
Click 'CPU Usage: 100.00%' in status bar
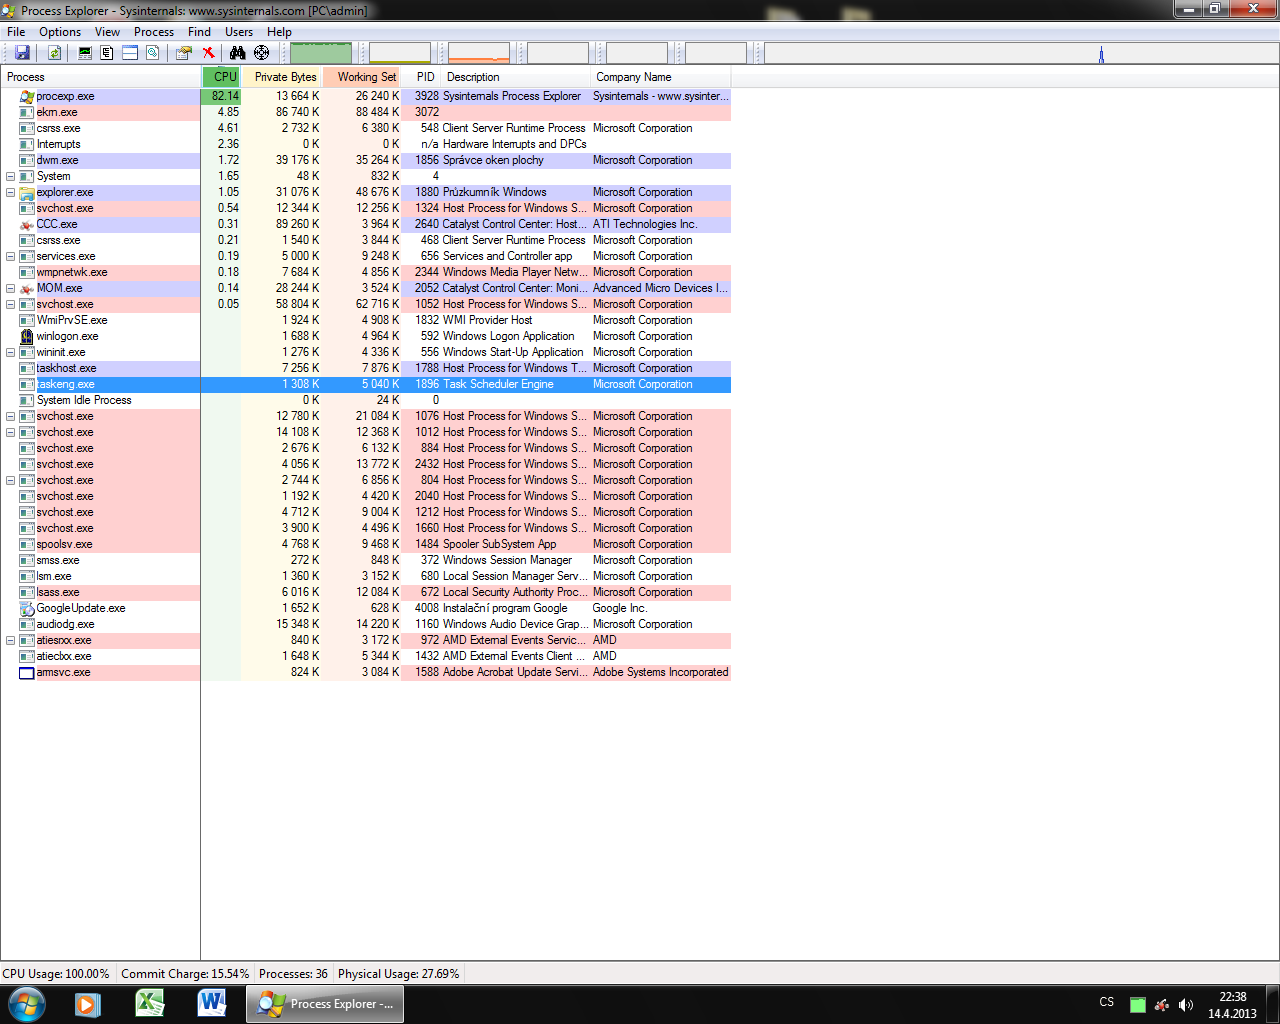coord(56,974)
